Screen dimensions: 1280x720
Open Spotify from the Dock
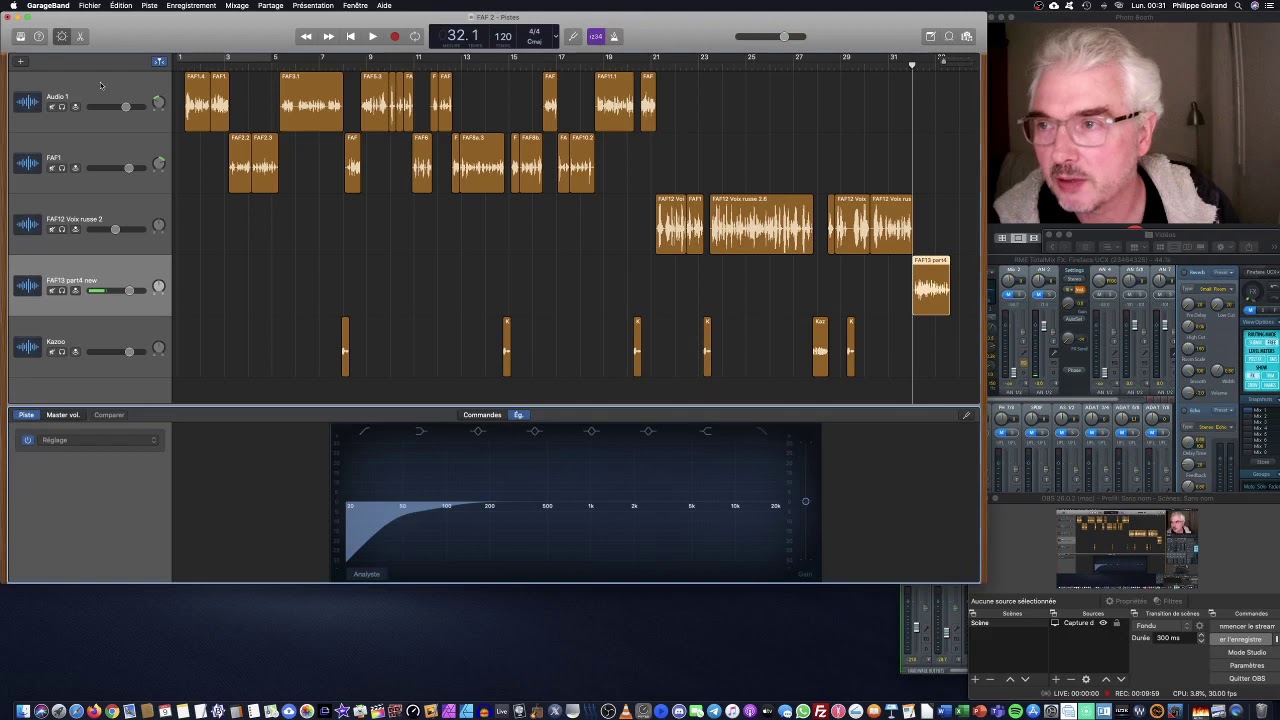(x=1015, y=711)
